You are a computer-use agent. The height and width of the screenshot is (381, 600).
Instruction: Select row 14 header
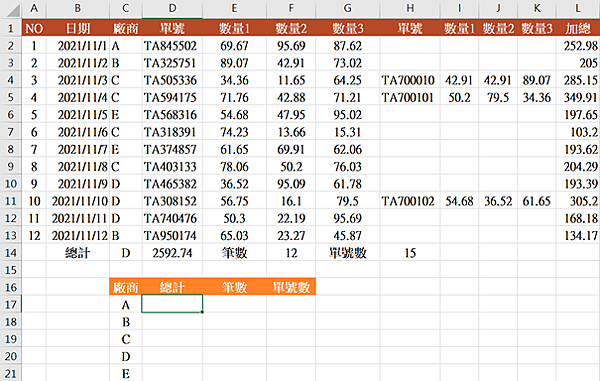[x=11, y=252]
